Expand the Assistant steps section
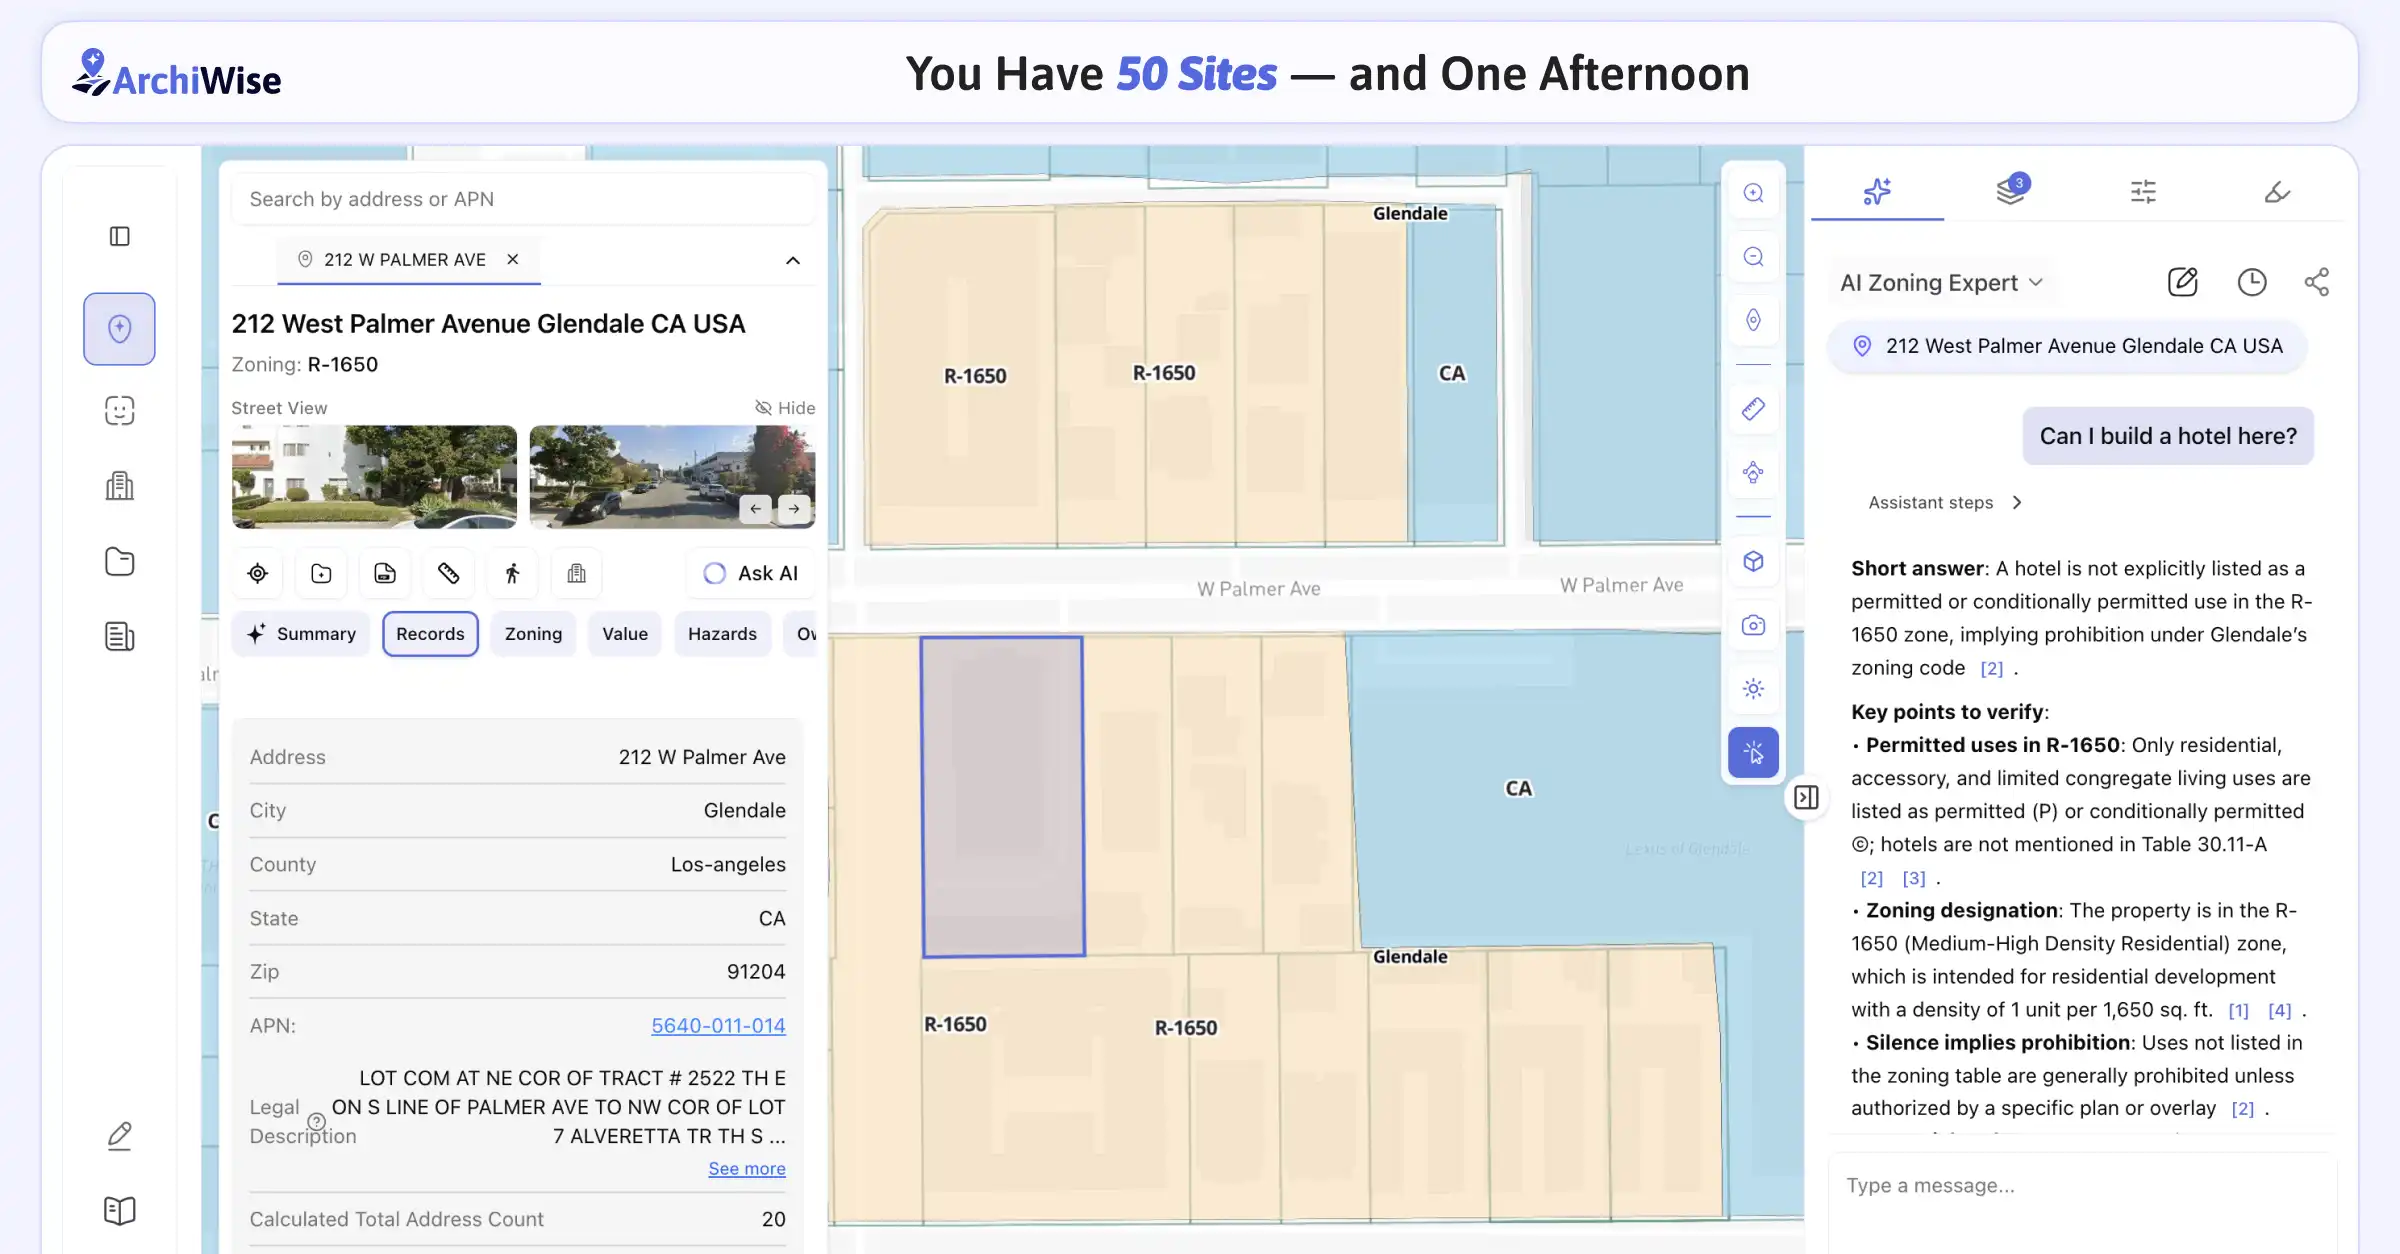Screen dimensions: 2400x1254 (1944, 502)
